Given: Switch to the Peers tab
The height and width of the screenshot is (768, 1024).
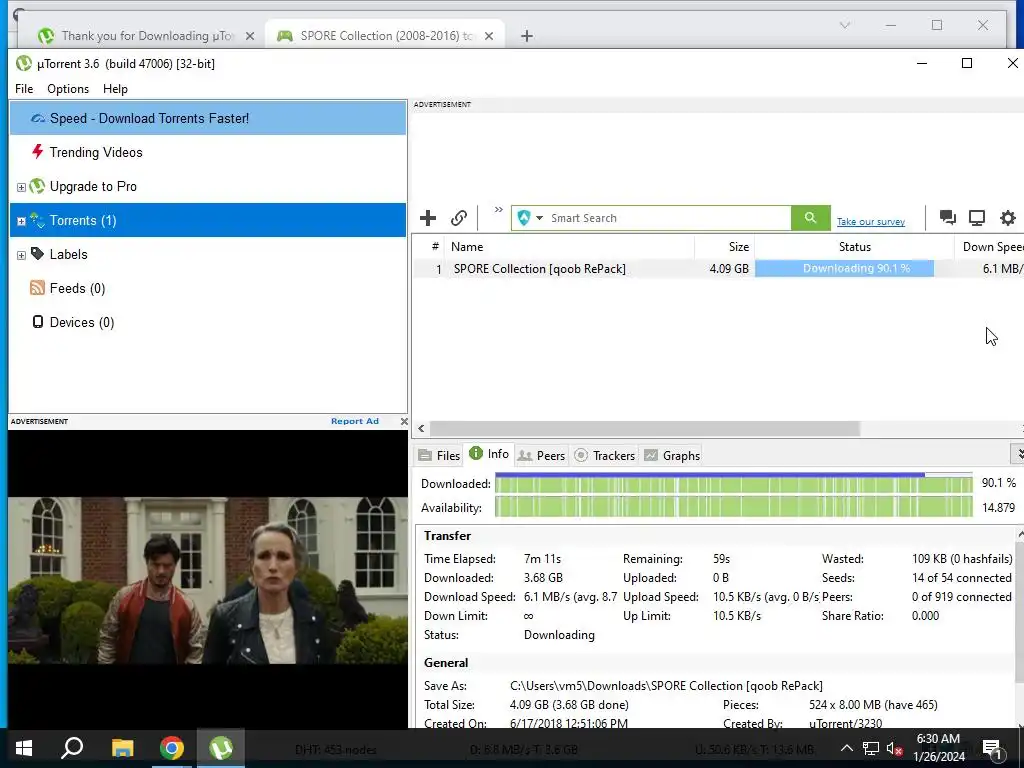Looking at the screenshot, I should pyautogui.click(x=541, y=455).
